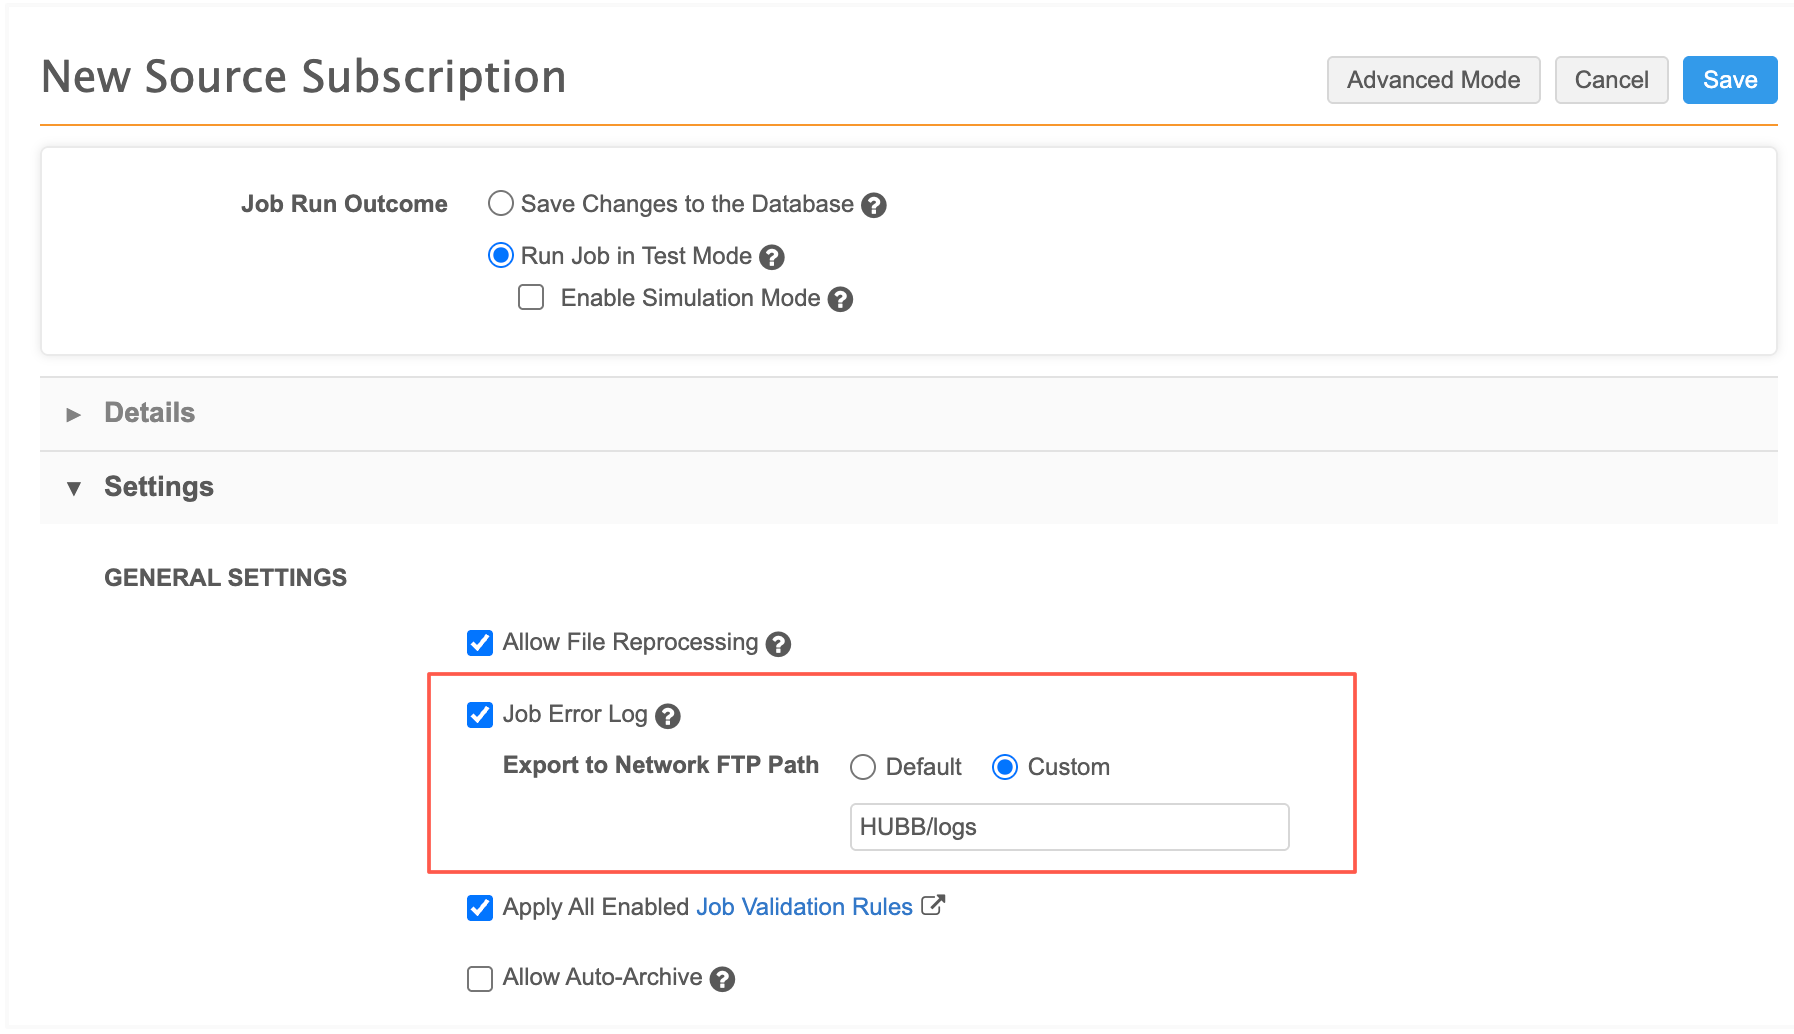Click the Advanced Mode button
The width and height of the screenshot is (1794, 1034).
point(1434,80)
